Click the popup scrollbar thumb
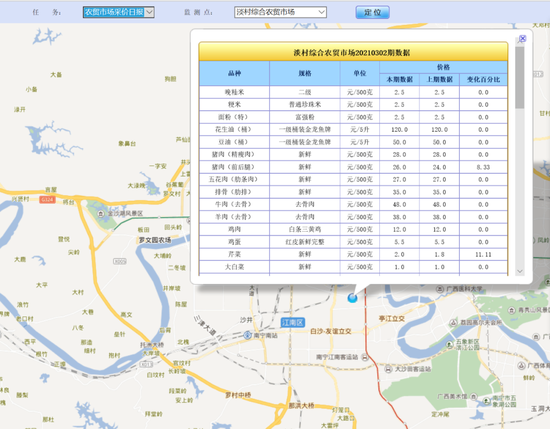 pos(520,77)
